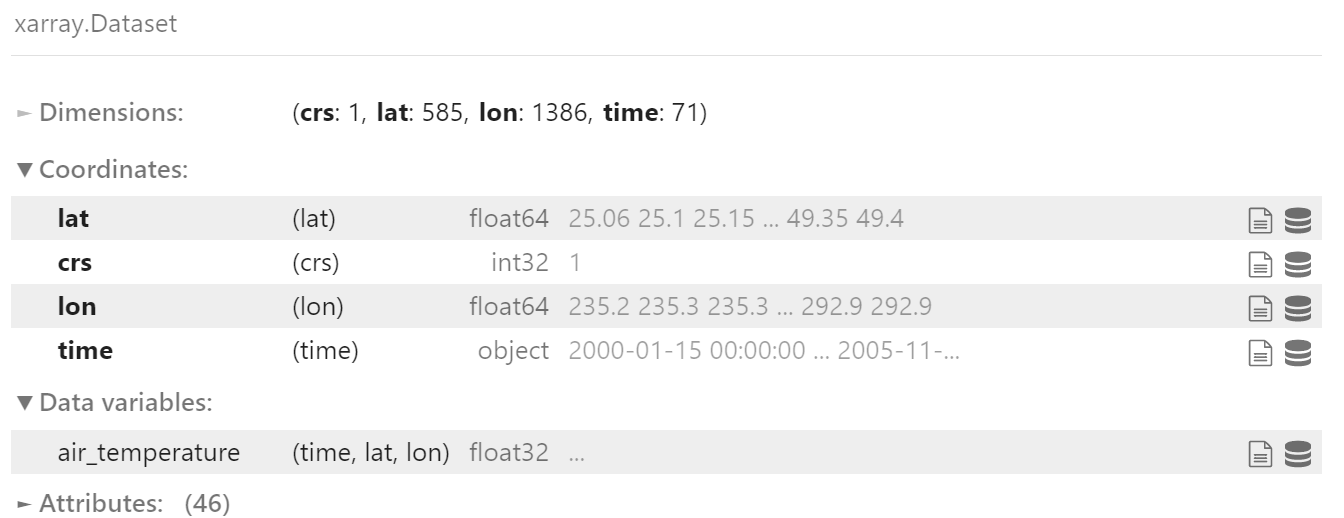Viewport: 1344px width, 518px height.
Task: Click the lon coordinate name
Action: tap(77, 307)
